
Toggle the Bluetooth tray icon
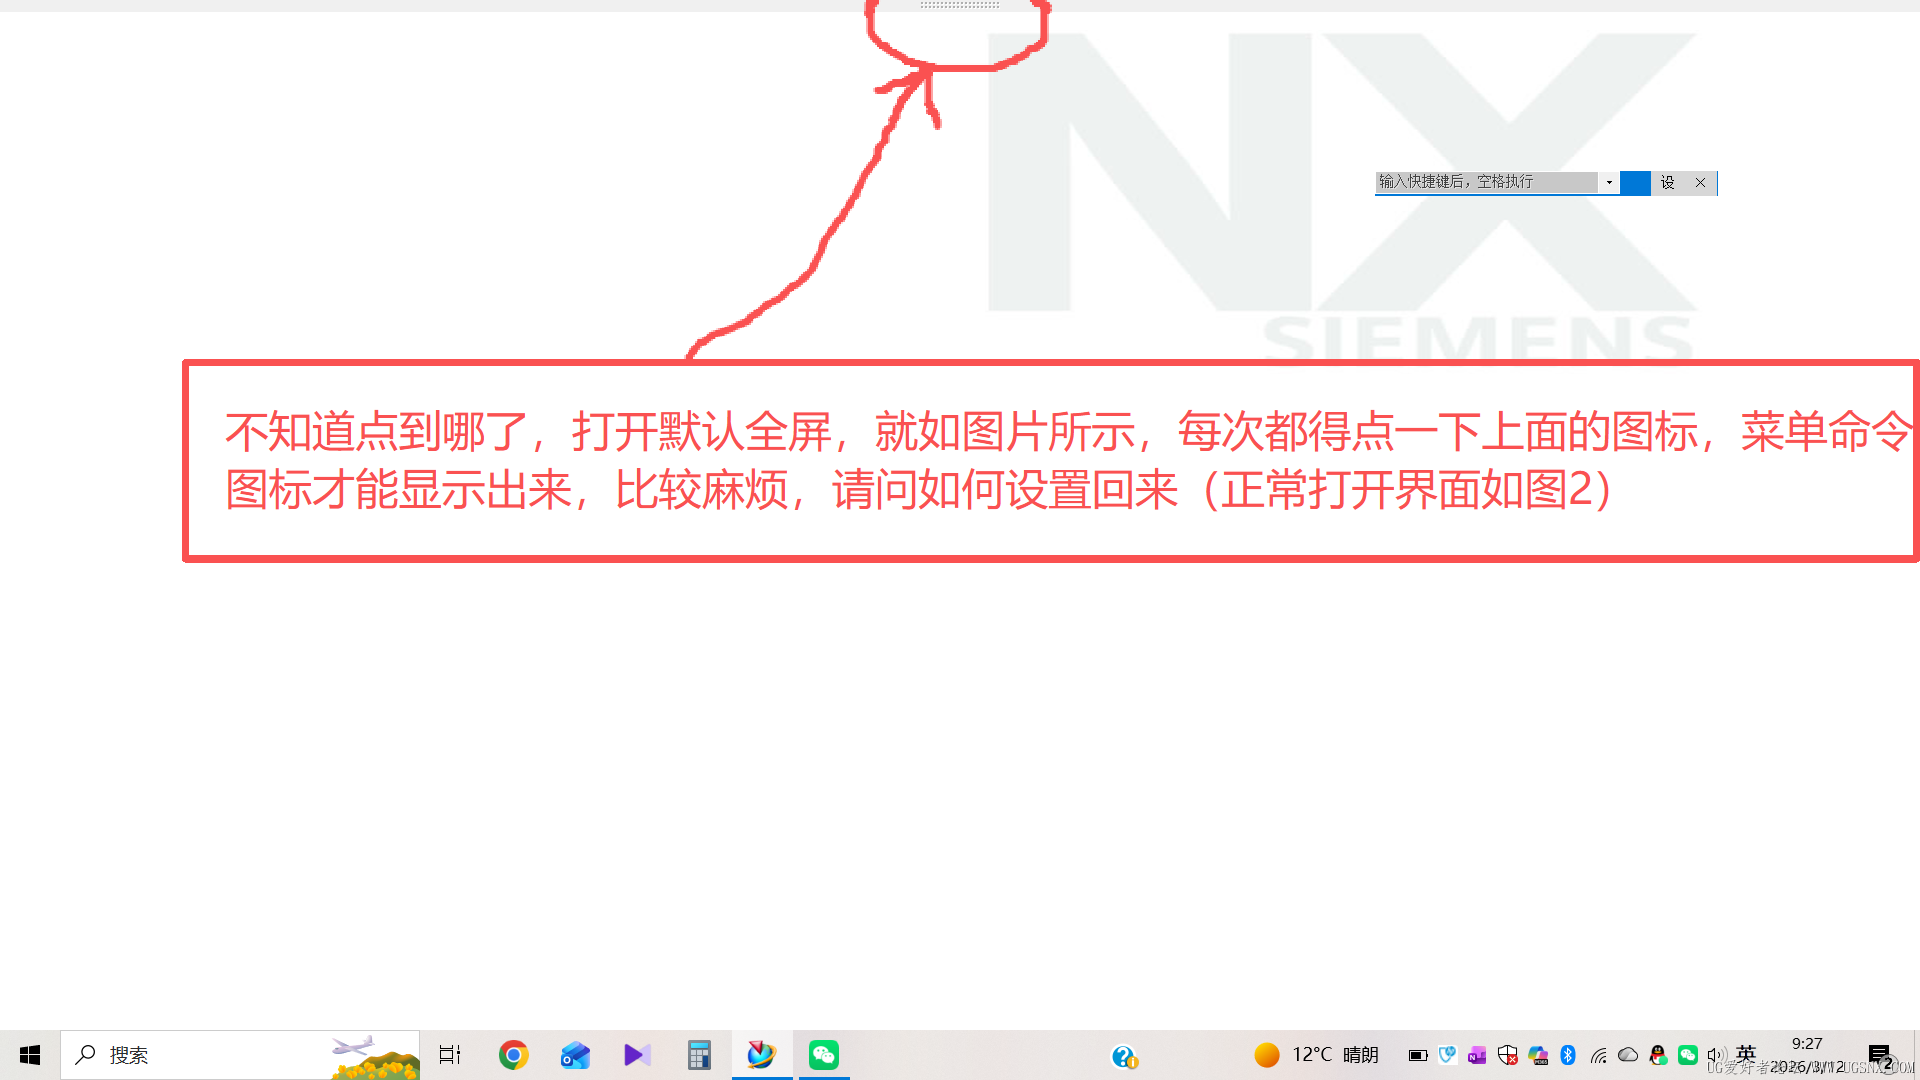[1568, 1055]
